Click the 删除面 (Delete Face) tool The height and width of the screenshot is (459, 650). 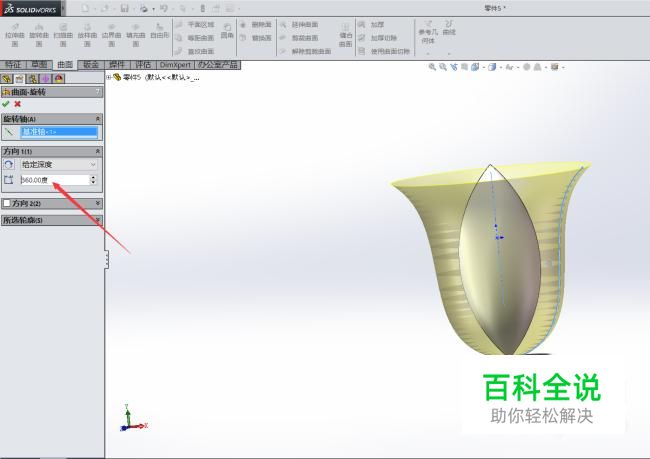click(x=256, y=25)
